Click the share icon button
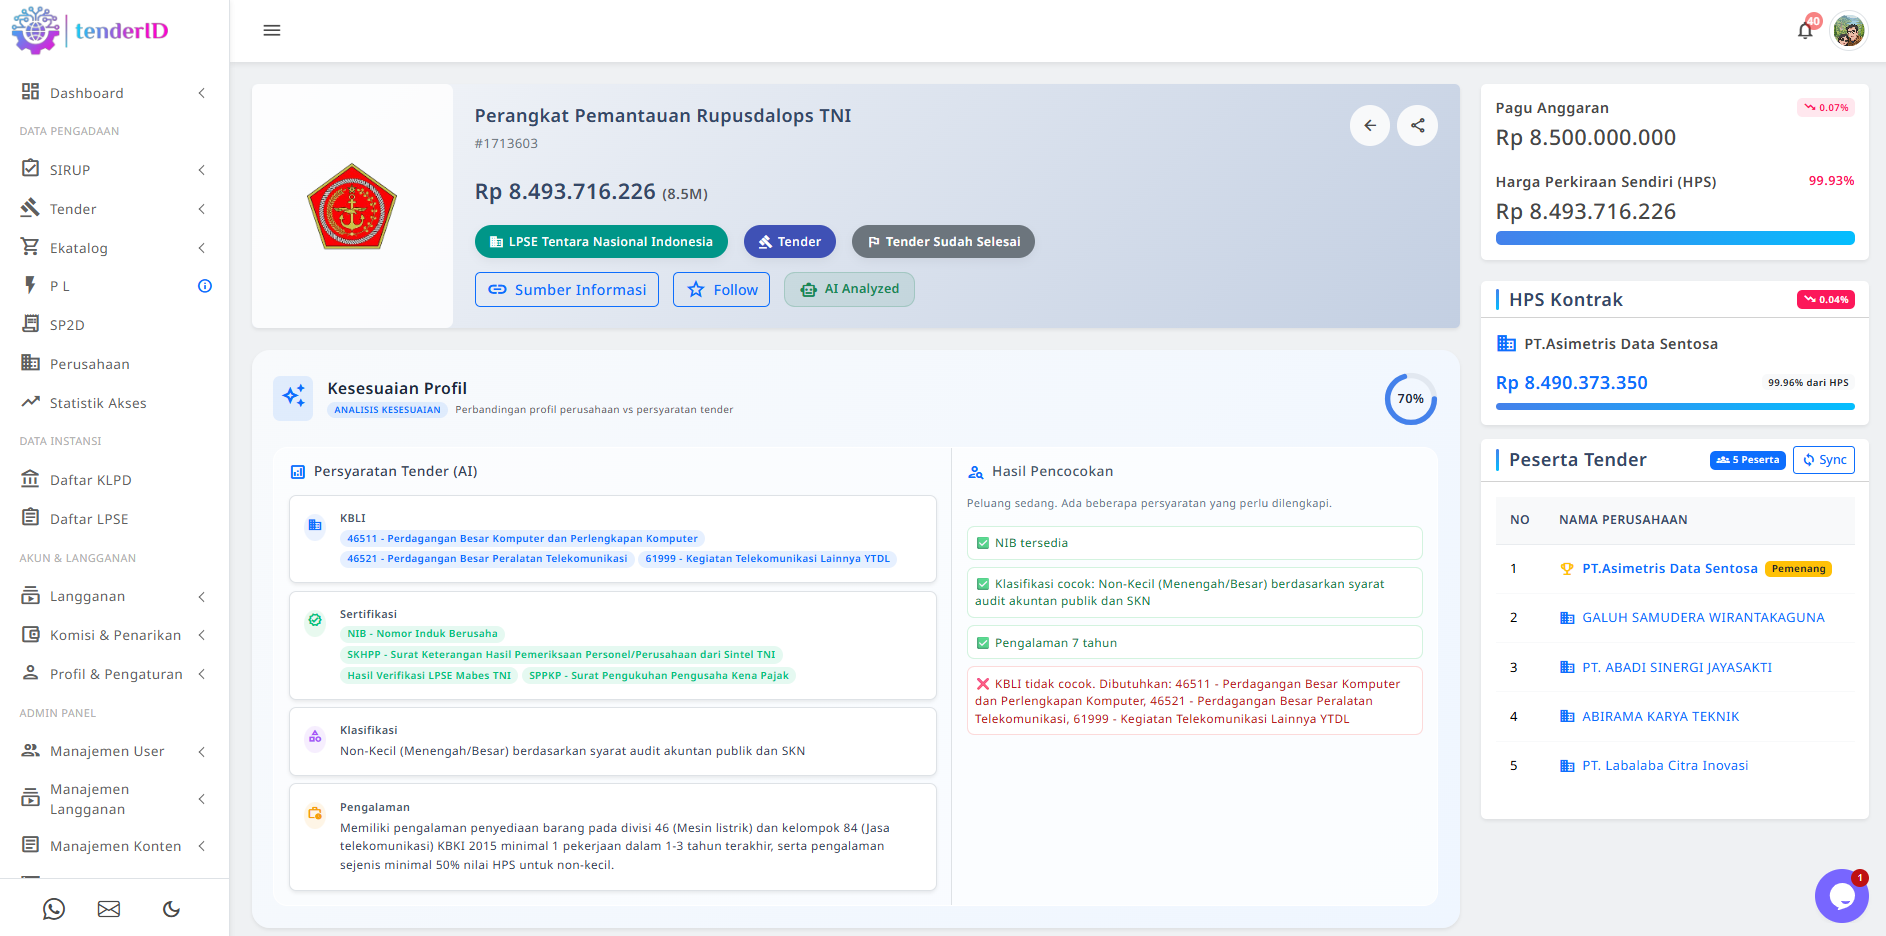1886x936 pixels. pos(1418,125)
